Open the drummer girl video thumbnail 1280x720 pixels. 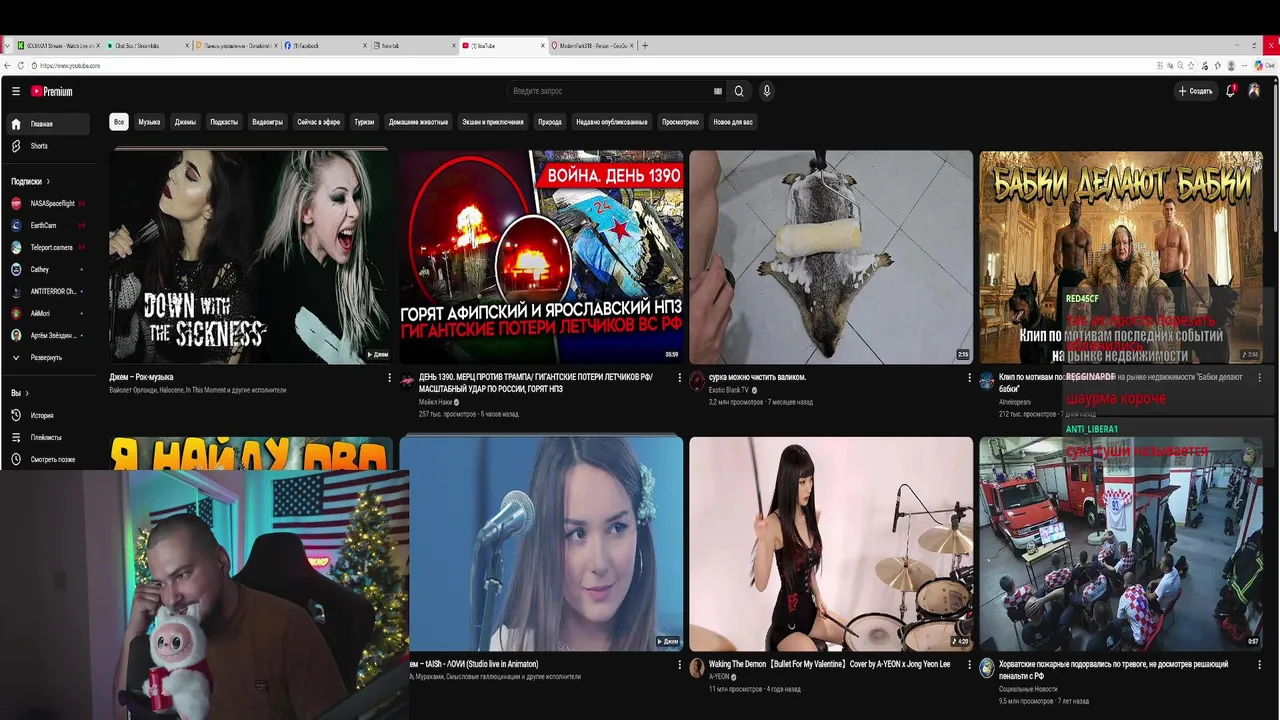[831, 543]
